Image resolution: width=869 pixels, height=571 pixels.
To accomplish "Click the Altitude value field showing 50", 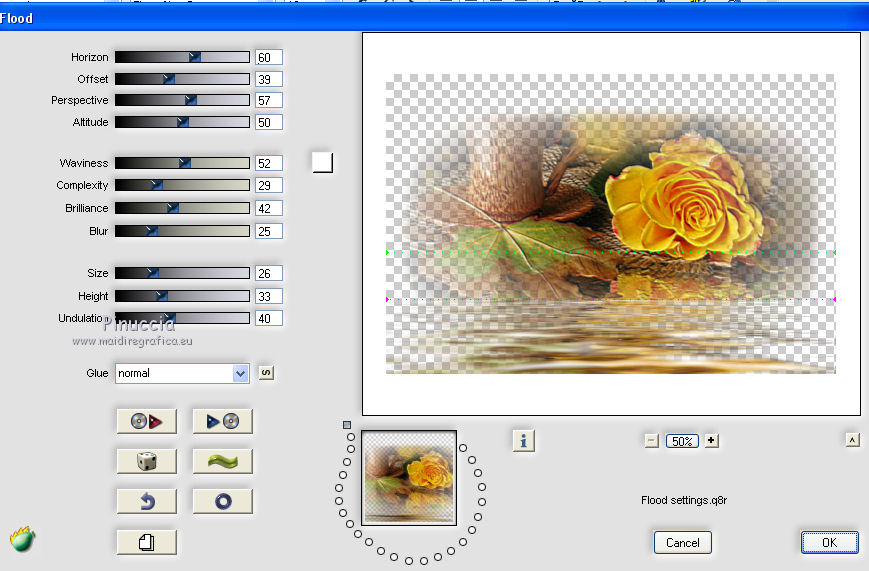I will coord(269,122).
